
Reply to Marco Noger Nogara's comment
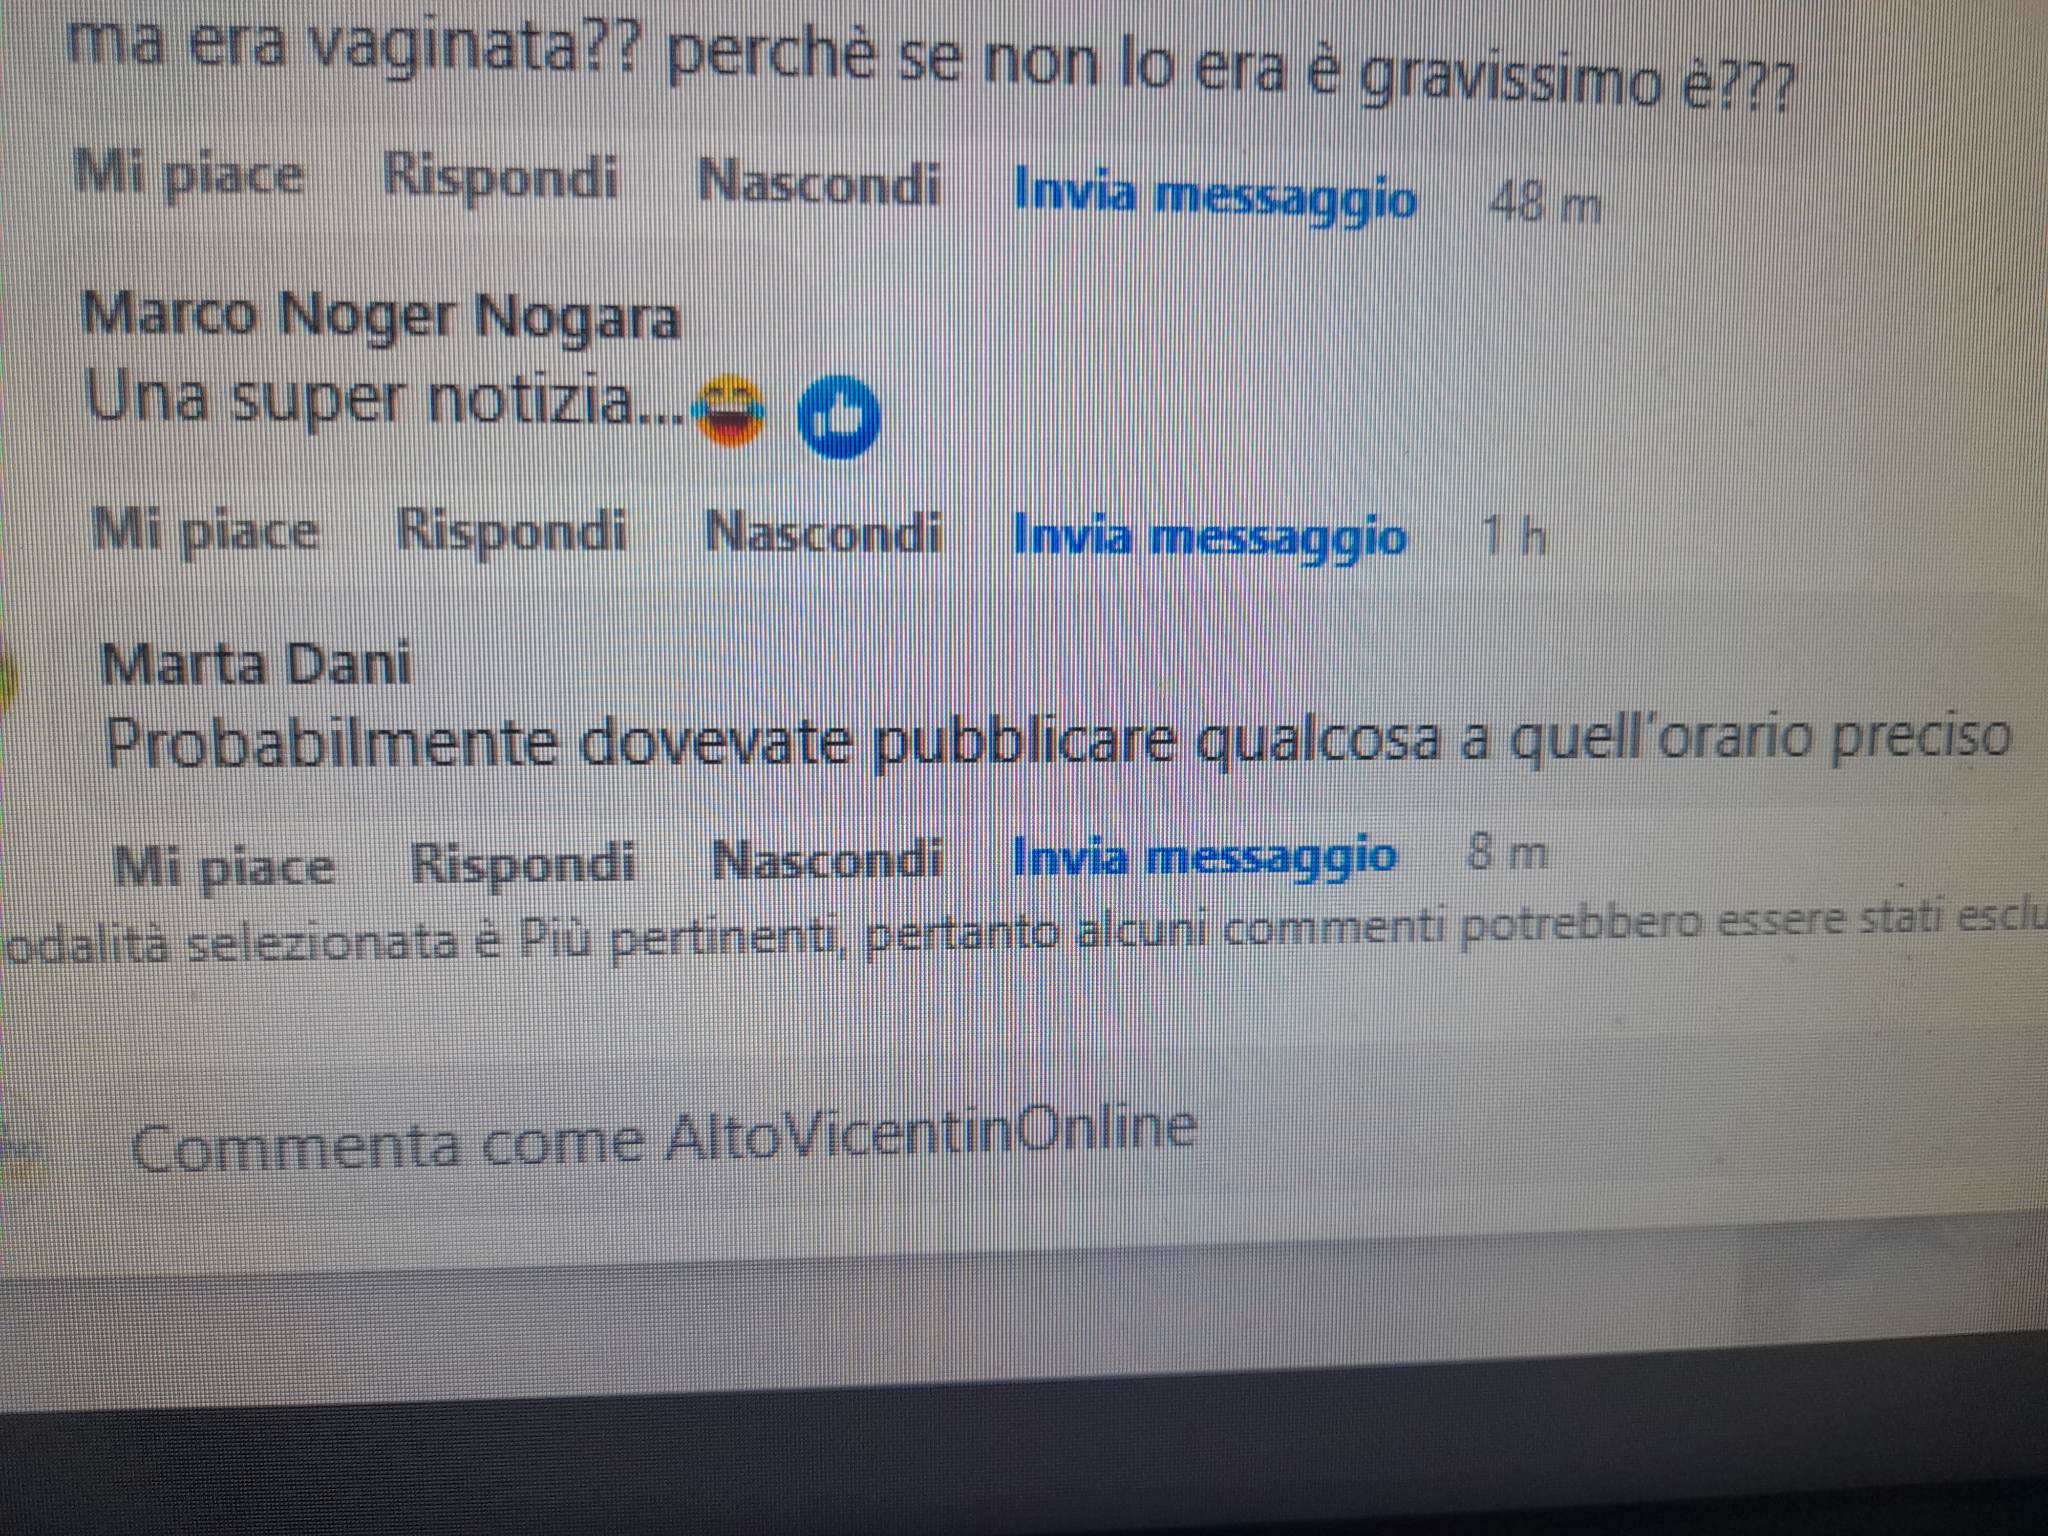click(511, 531)
